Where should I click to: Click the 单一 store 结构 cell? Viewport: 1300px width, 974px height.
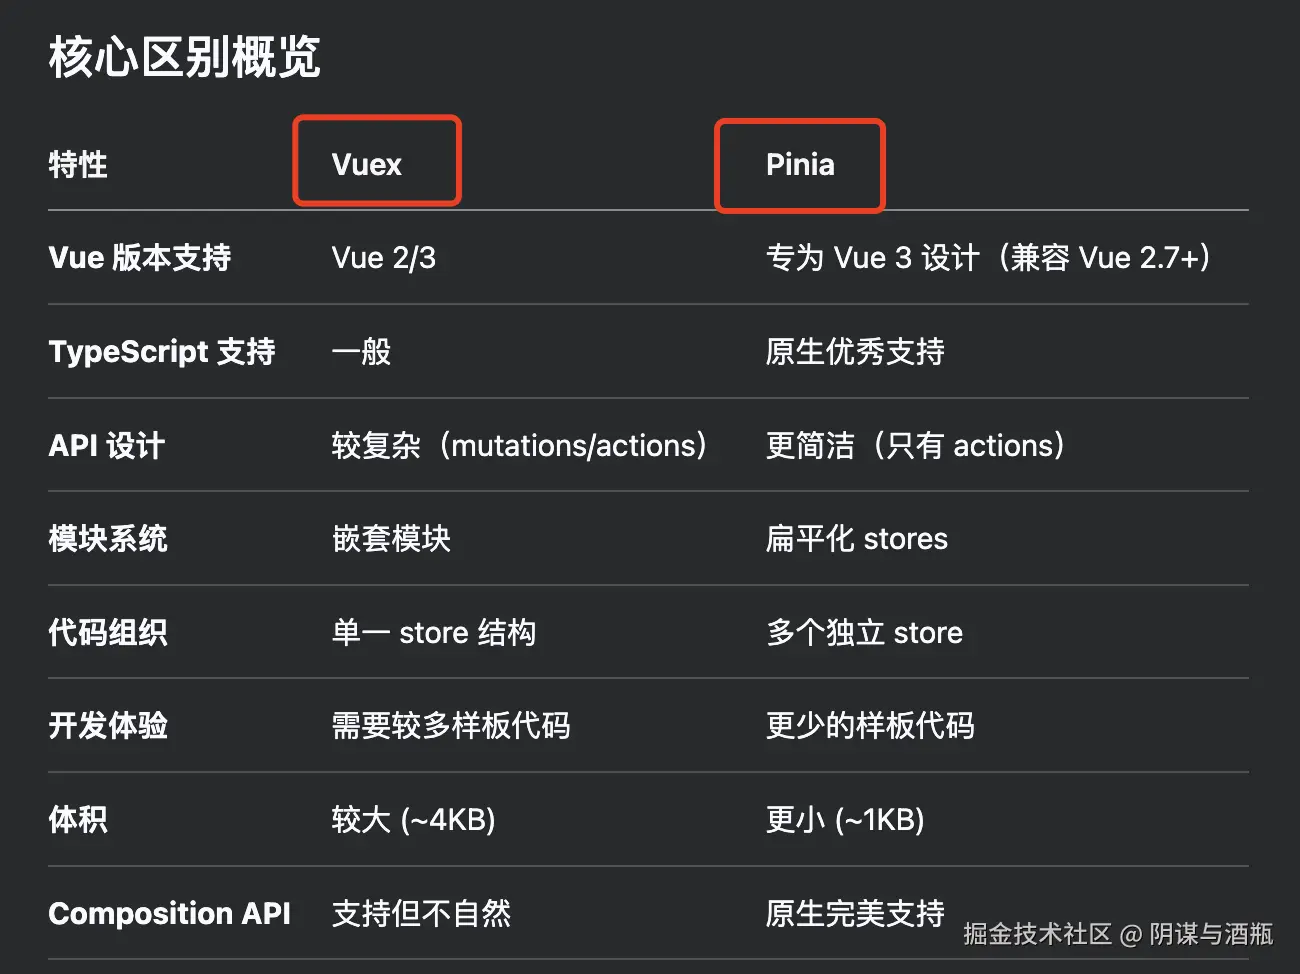coord(434,633)
